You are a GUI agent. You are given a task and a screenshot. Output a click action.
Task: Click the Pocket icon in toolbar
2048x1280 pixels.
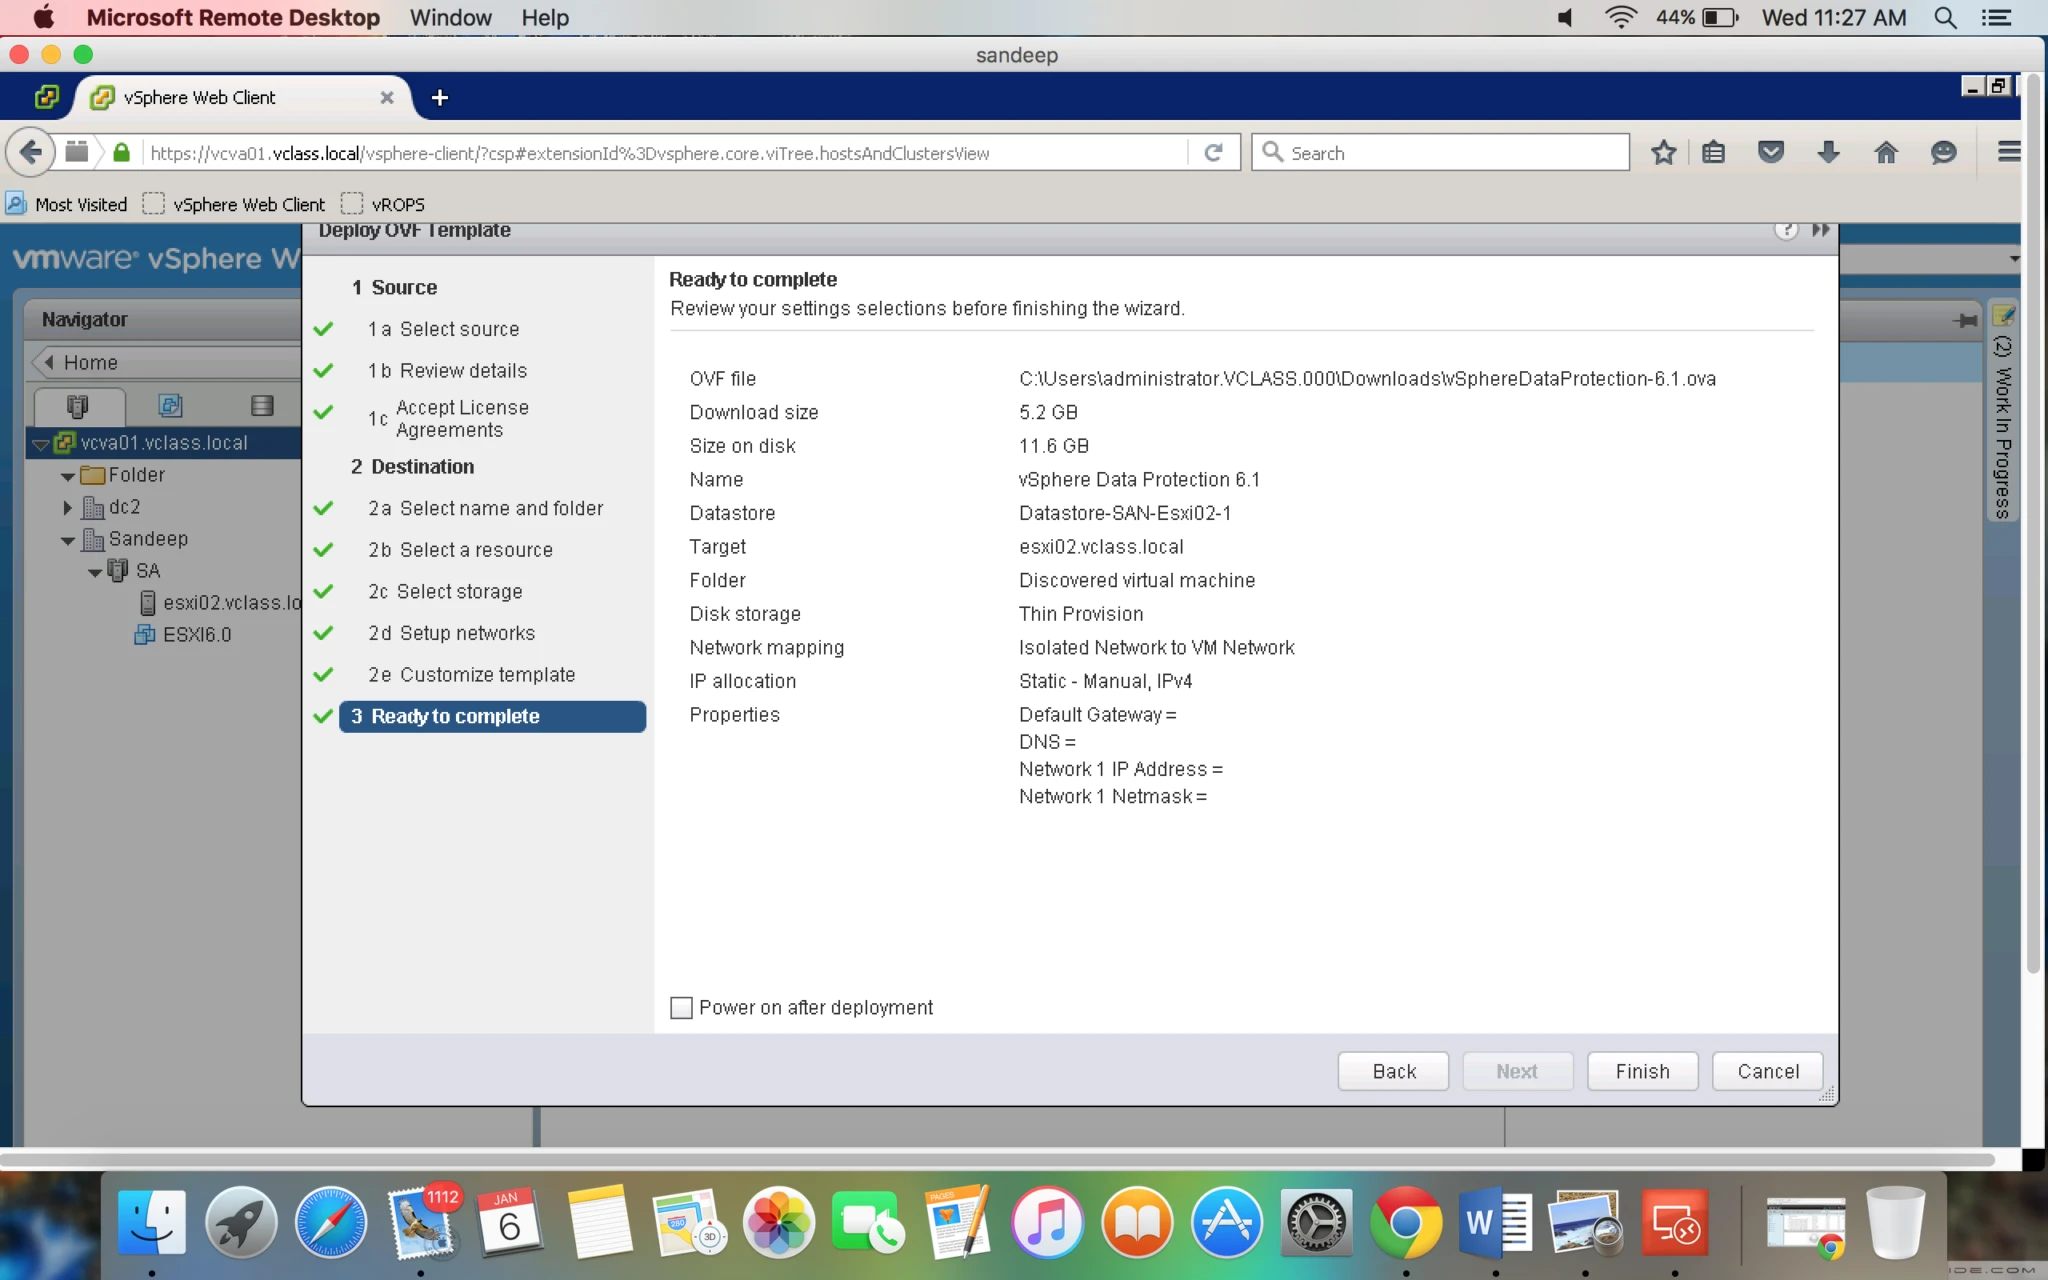[x=1771, y=152]
